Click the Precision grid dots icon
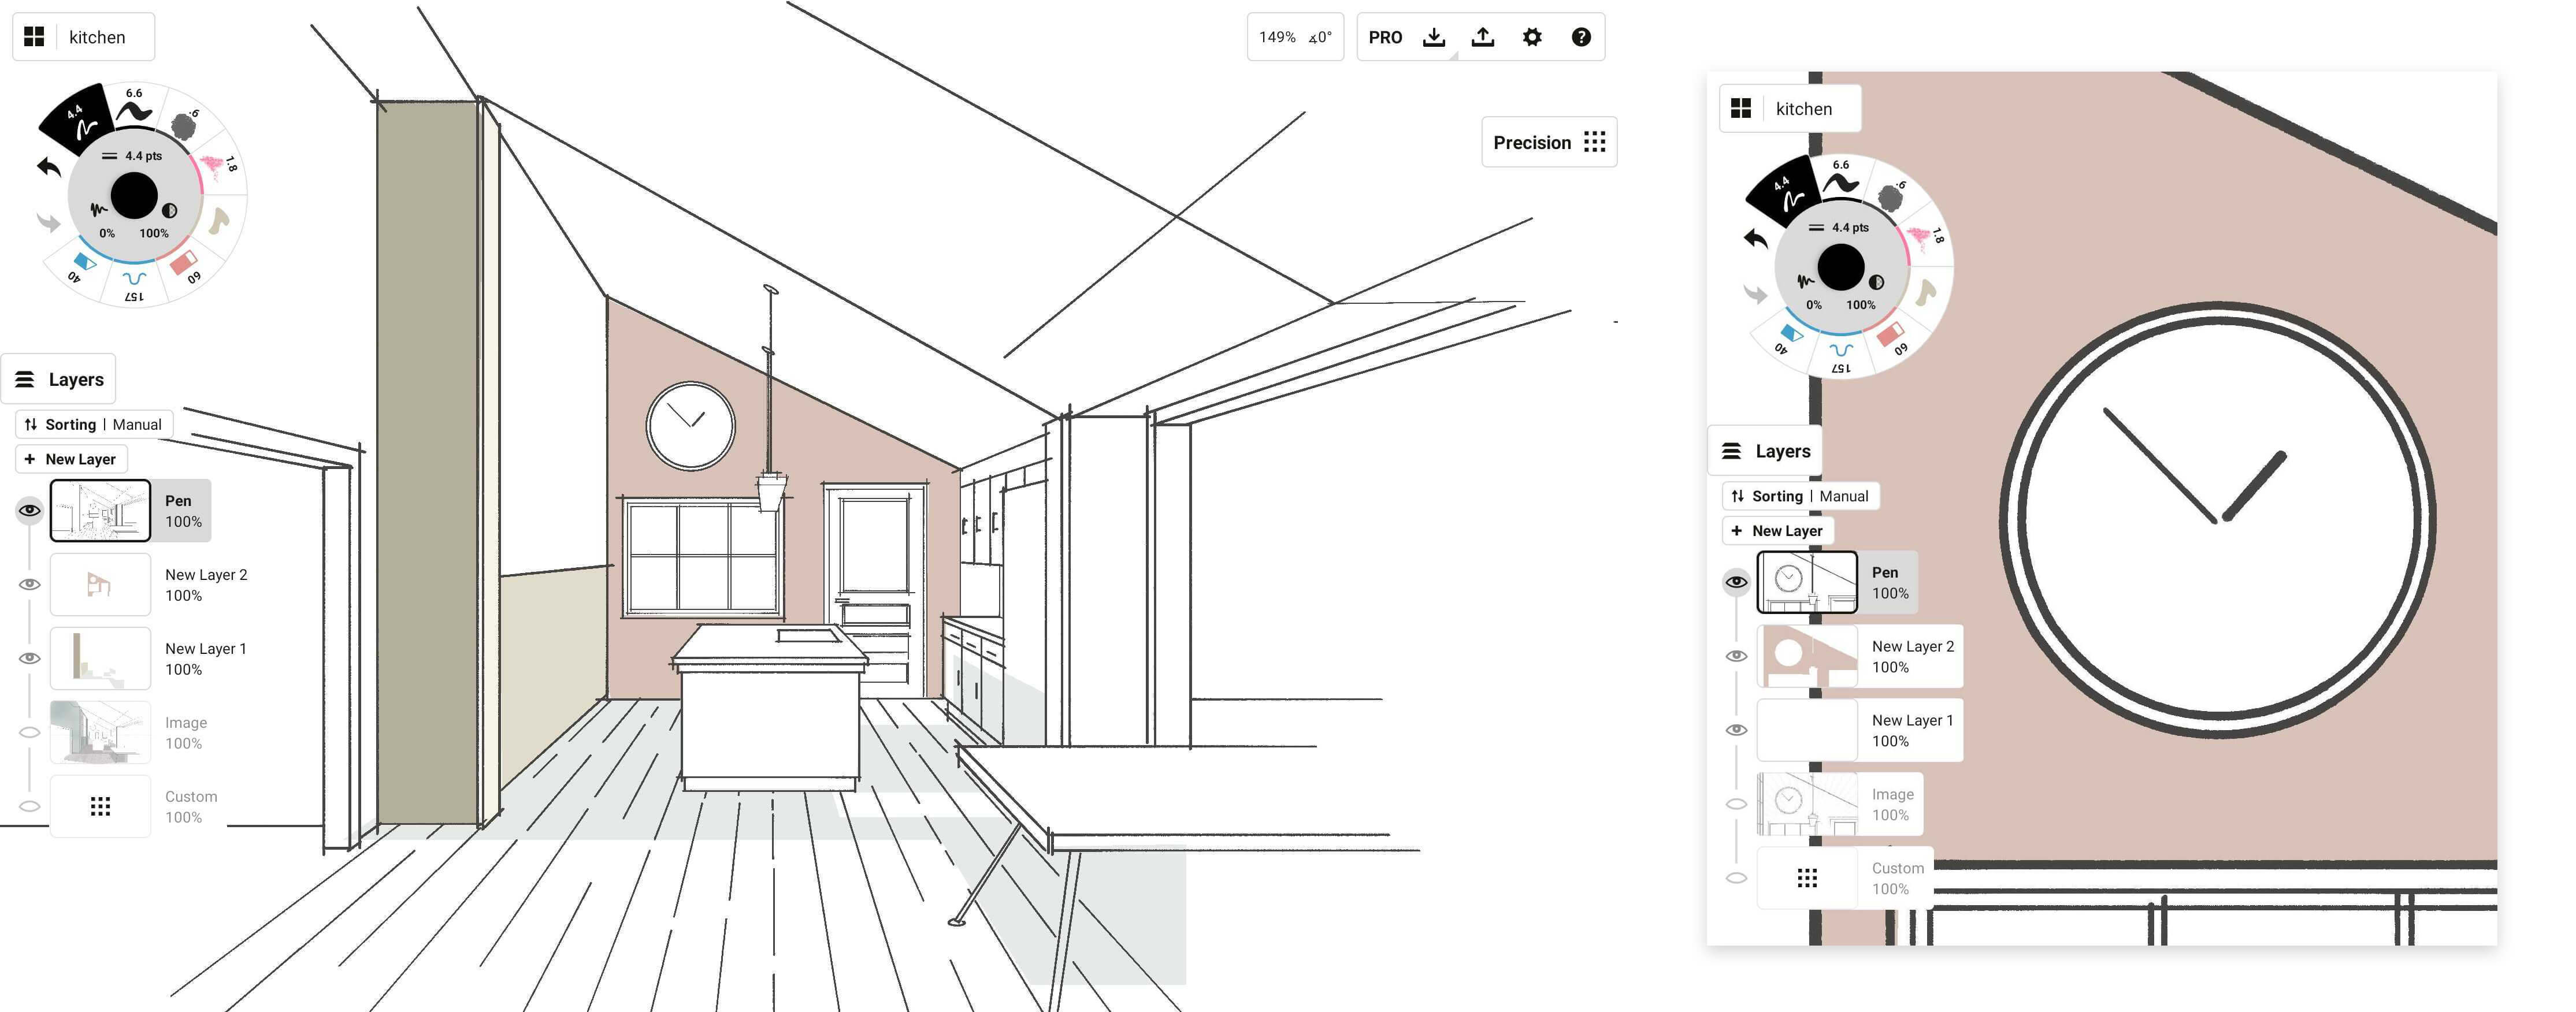The width and height of the screenshot is (2576, 1012). pyautogui.click(x=1595, y=142)
